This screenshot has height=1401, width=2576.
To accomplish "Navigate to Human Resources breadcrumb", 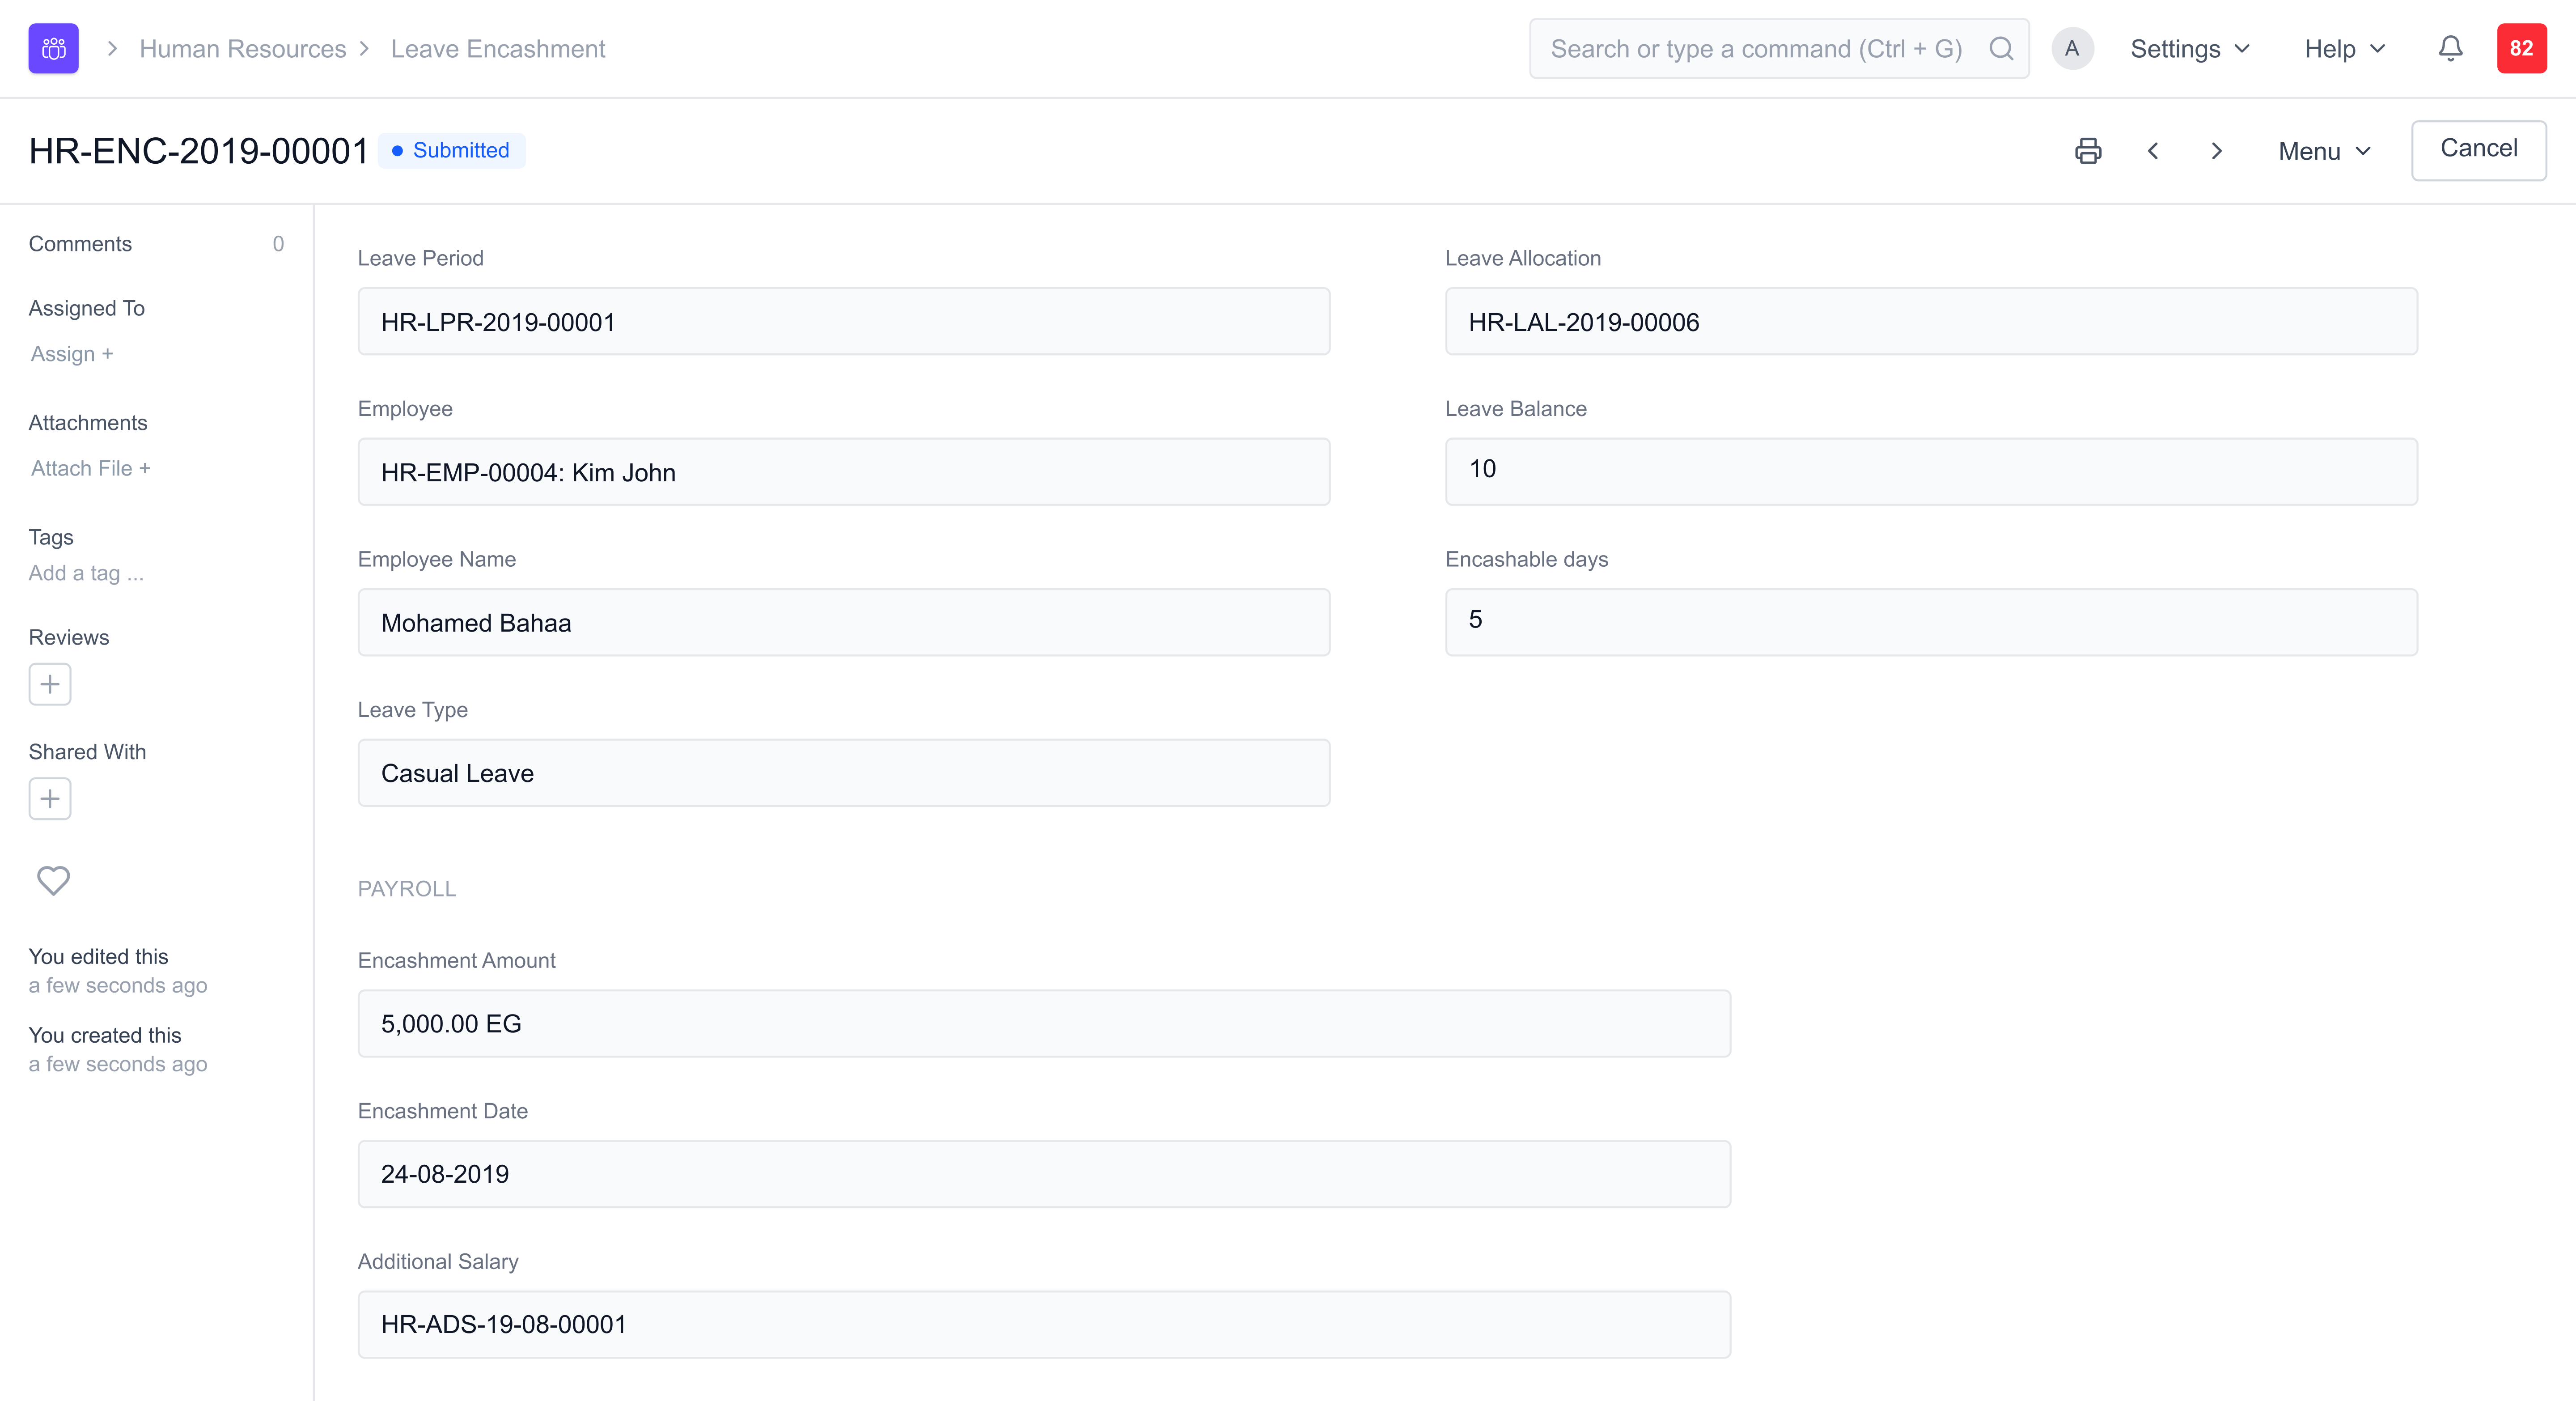I will (x=242, y=49).
